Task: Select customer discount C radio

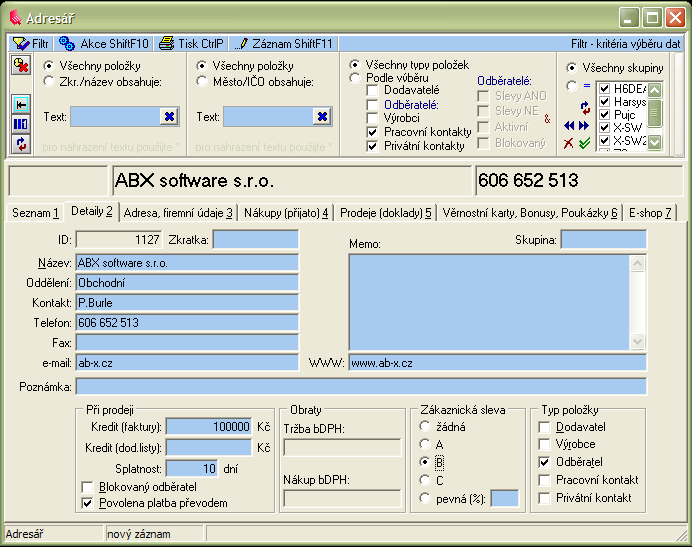Action: (x=425, y=480)
